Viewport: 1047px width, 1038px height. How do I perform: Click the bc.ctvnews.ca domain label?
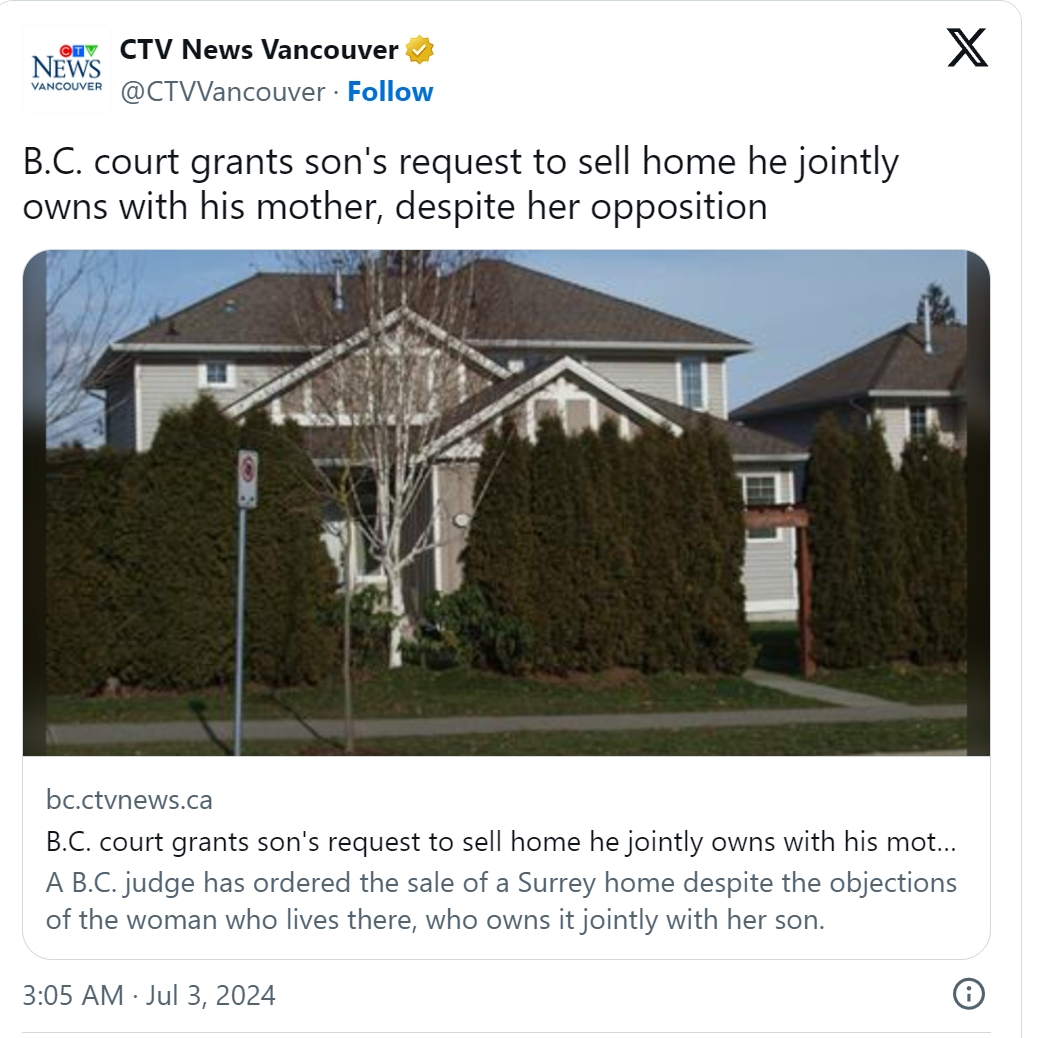[129, 800]
